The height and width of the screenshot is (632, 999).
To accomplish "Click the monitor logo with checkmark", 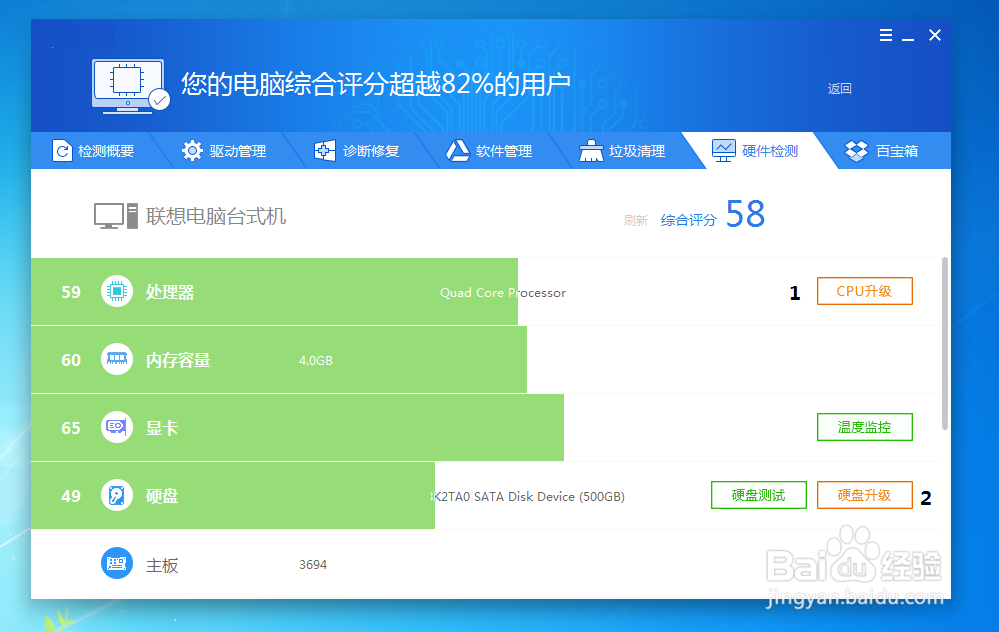I will click(x=131, y=86).
